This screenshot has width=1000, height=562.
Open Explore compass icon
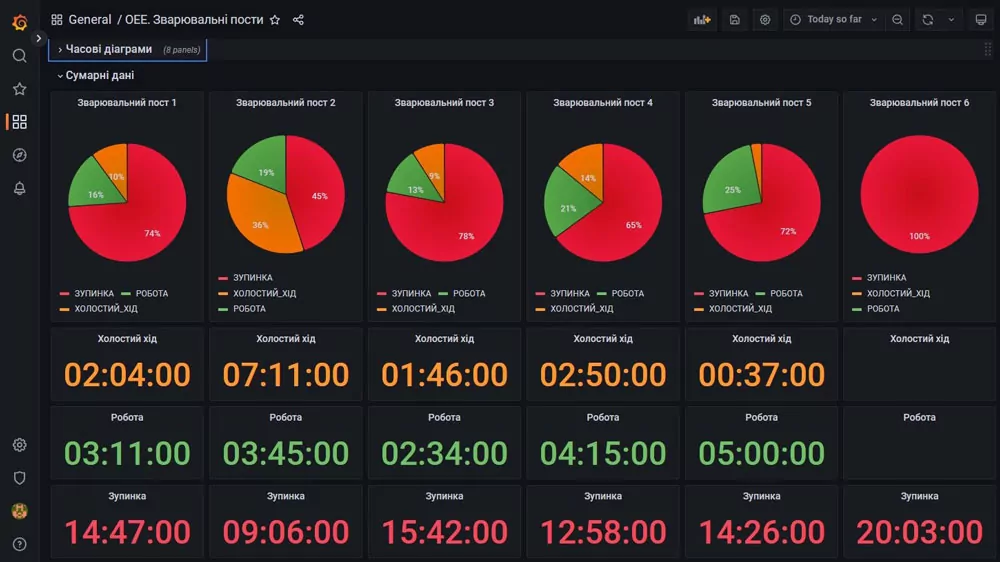pos(20,155)
